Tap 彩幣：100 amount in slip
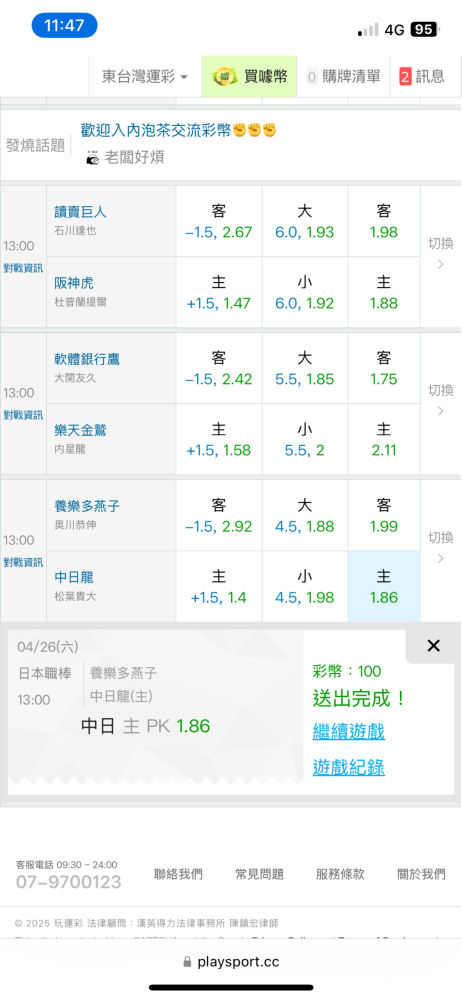The height and width of the screenshot is (1000, 462). click(x=347, y=671)
